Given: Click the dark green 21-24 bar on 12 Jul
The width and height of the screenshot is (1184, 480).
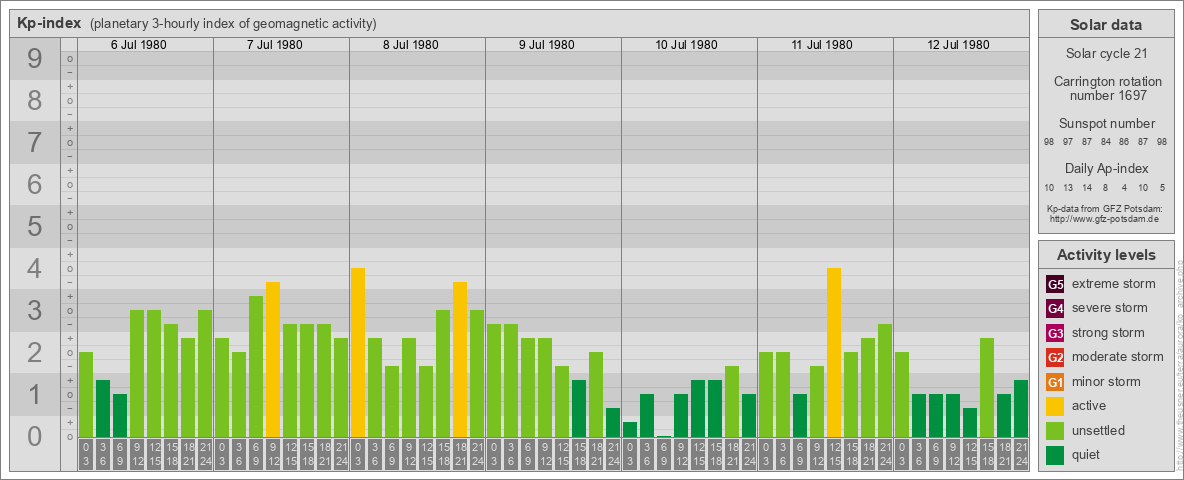Looking at the screenshot, I should click(1021, 408).
